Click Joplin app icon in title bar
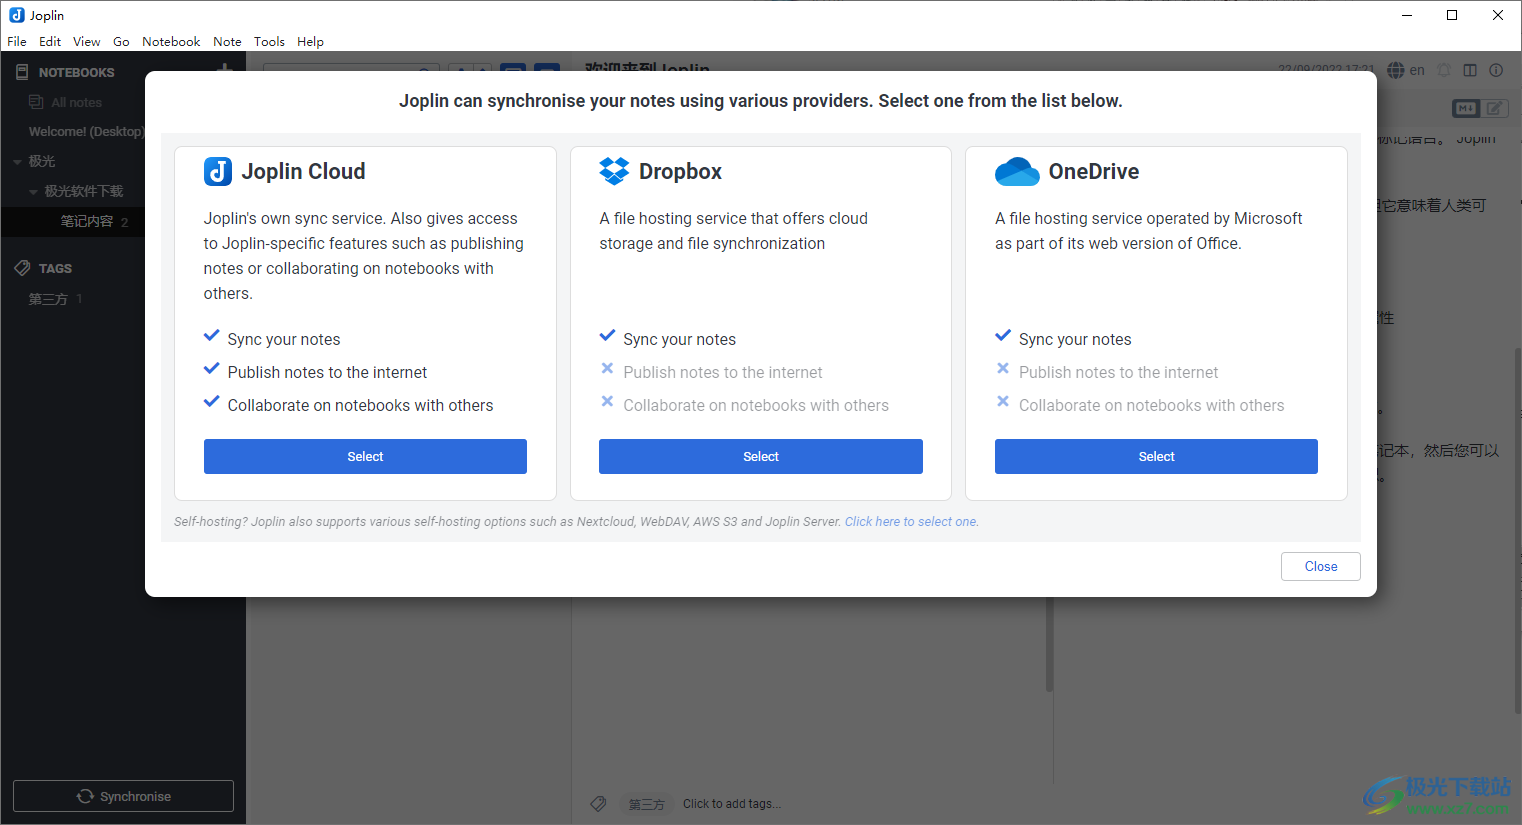The width and height of the screenshot is (1522, 825). point(16,15)
